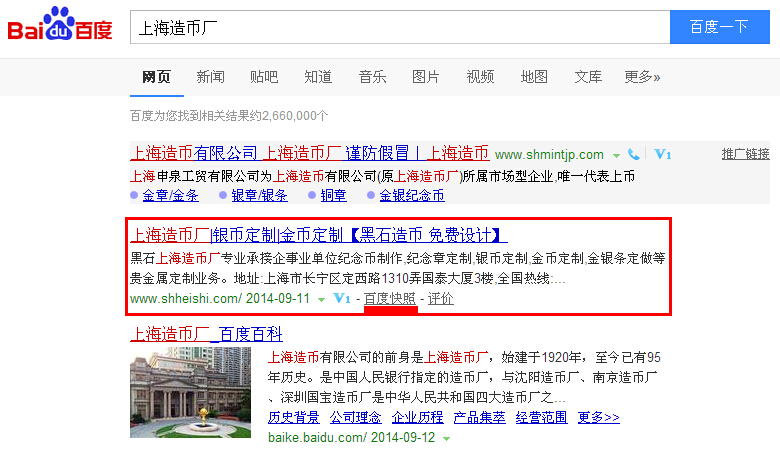The height and width of the screenshot is (462, 780).
Task: Click the www.shmintjp.com URL text
Action: tap(549, 155)
